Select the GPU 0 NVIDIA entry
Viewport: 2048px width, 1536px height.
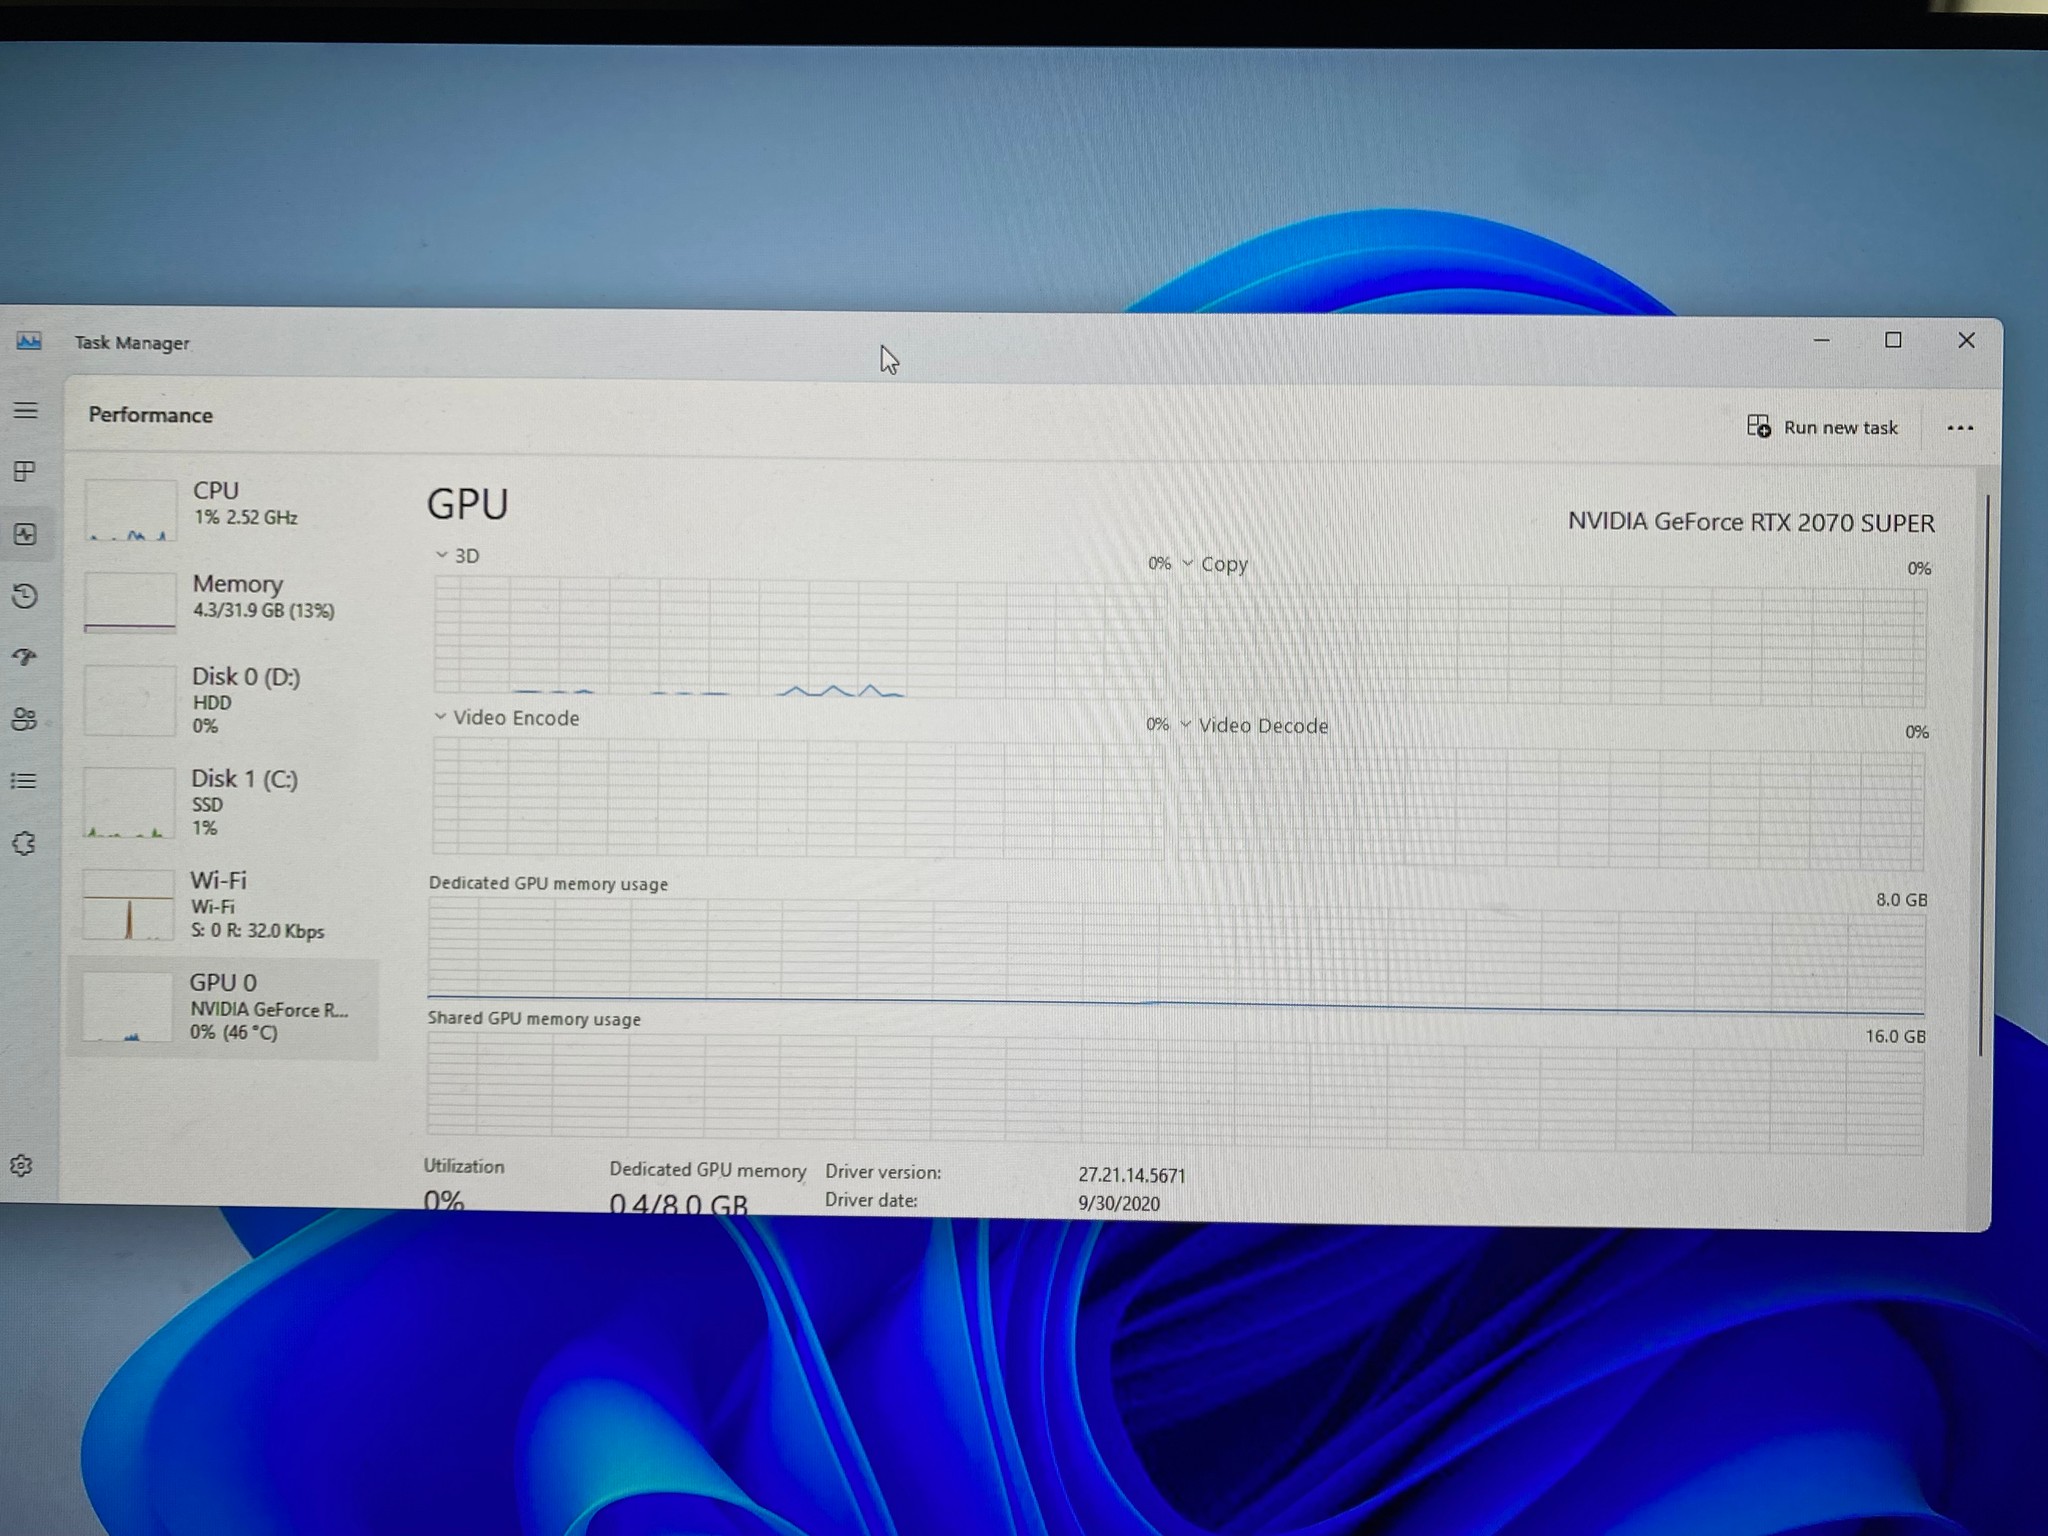(224, 1008)
